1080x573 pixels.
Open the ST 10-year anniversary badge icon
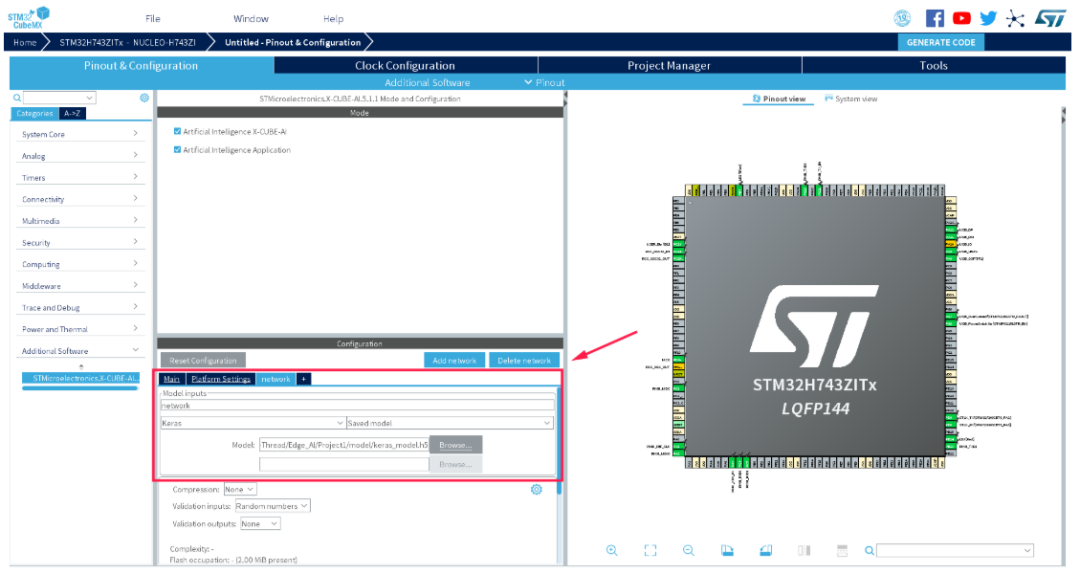pyautogui.click(x=902, y=19)
